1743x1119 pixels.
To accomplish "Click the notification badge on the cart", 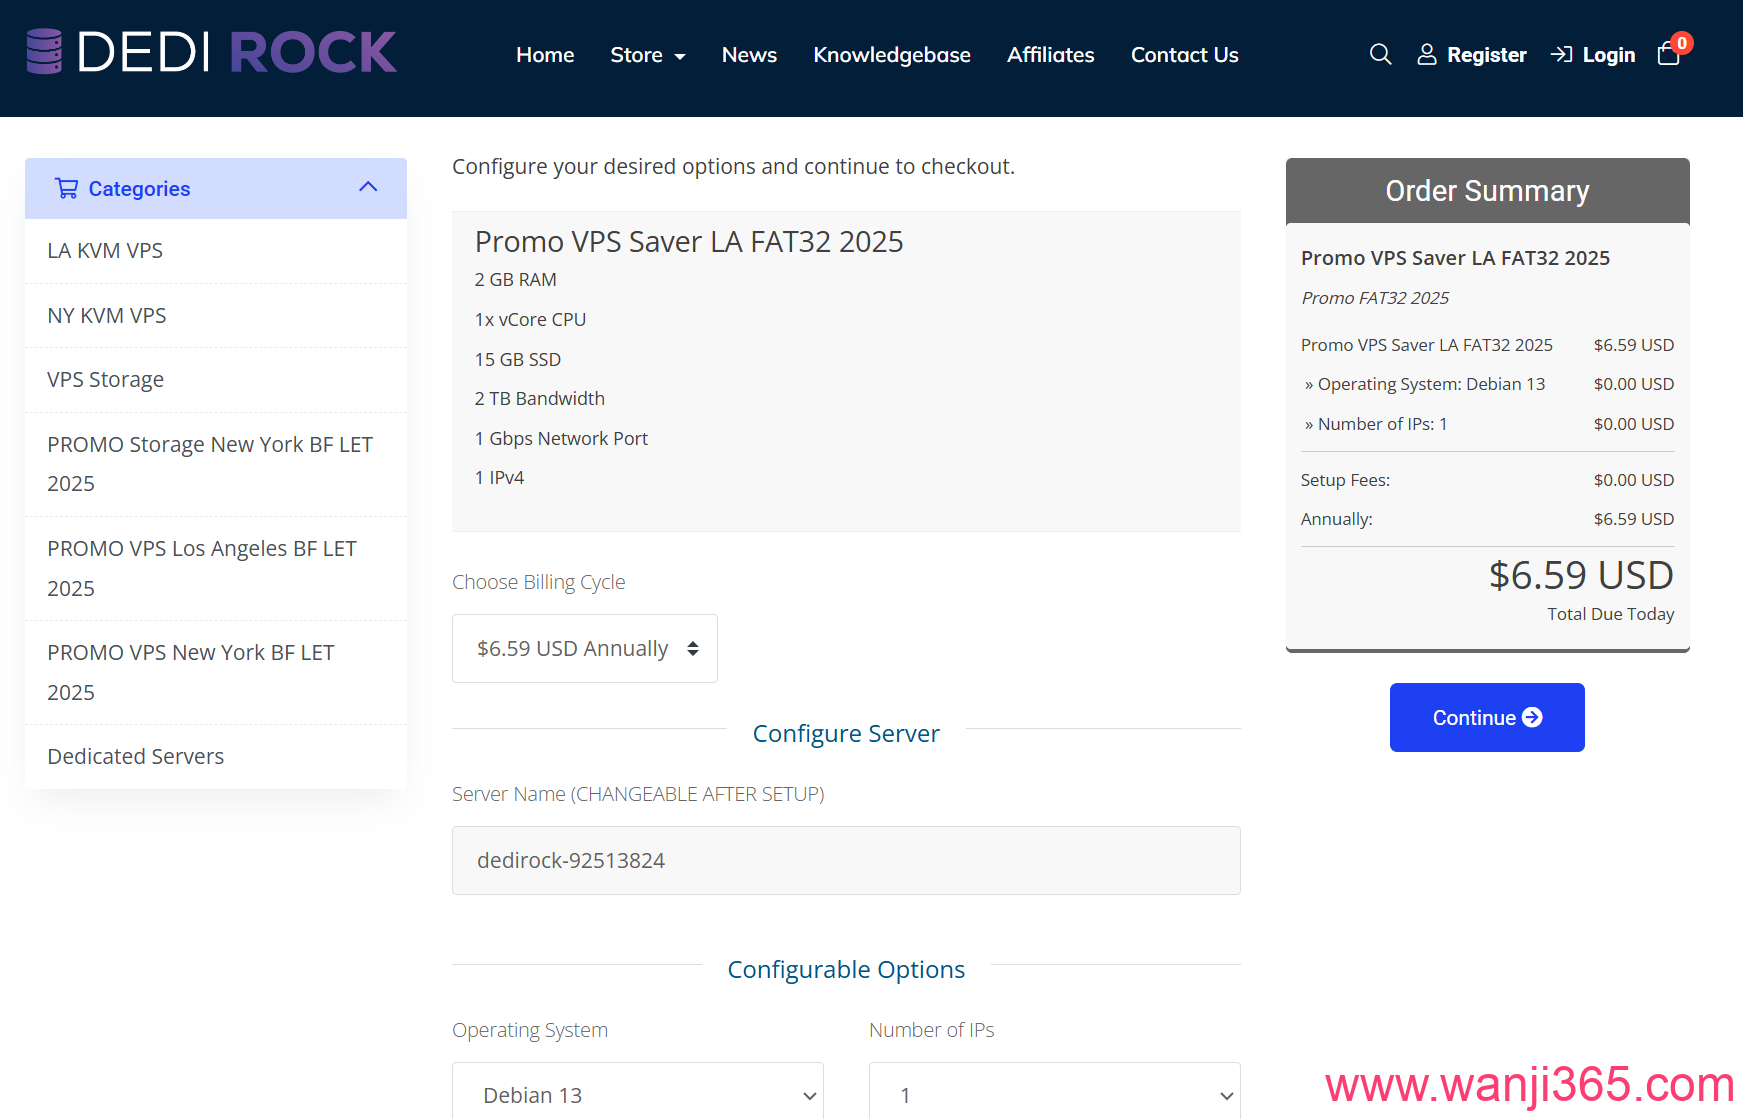I will pyautogui.click(x=1681, y=43).
